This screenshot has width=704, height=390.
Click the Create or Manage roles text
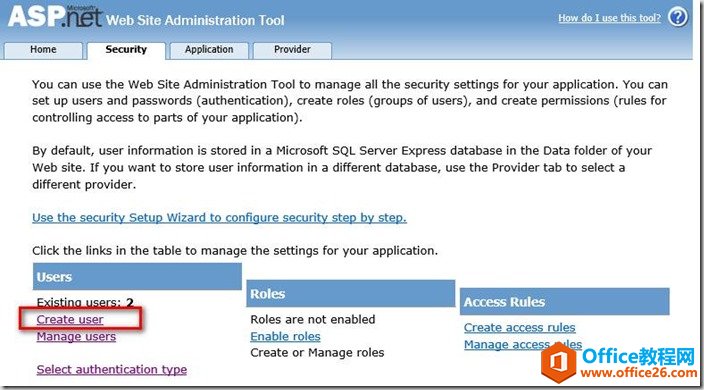point(317,353)
